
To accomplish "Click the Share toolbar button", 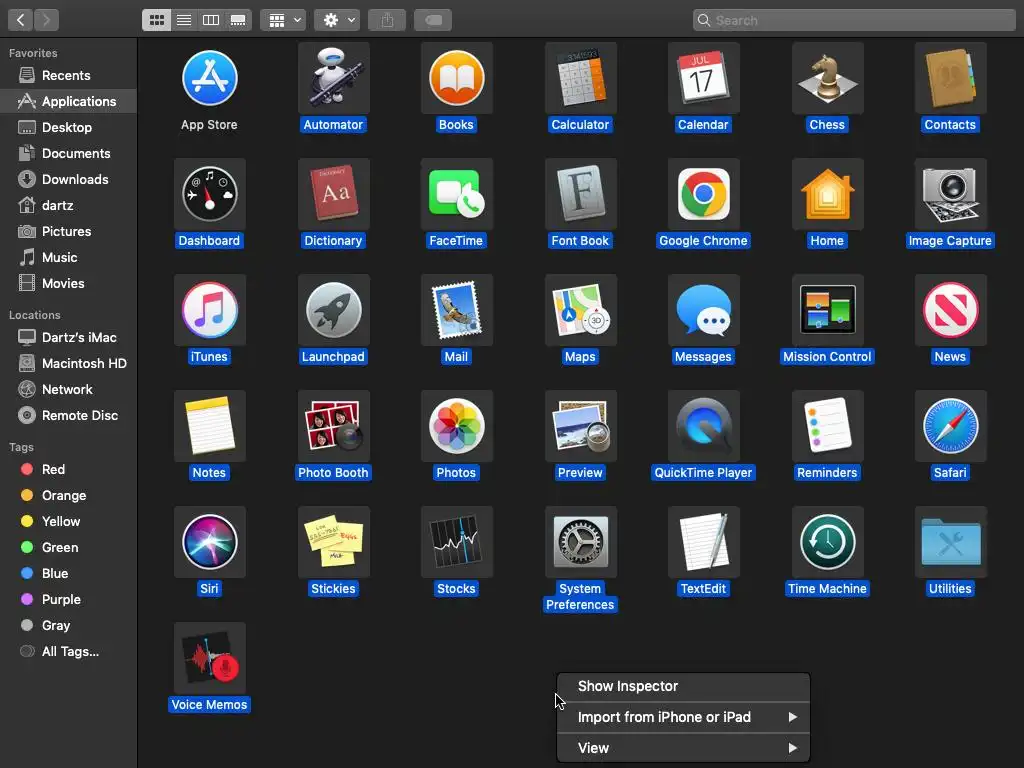I will click(x=387, y=20).
